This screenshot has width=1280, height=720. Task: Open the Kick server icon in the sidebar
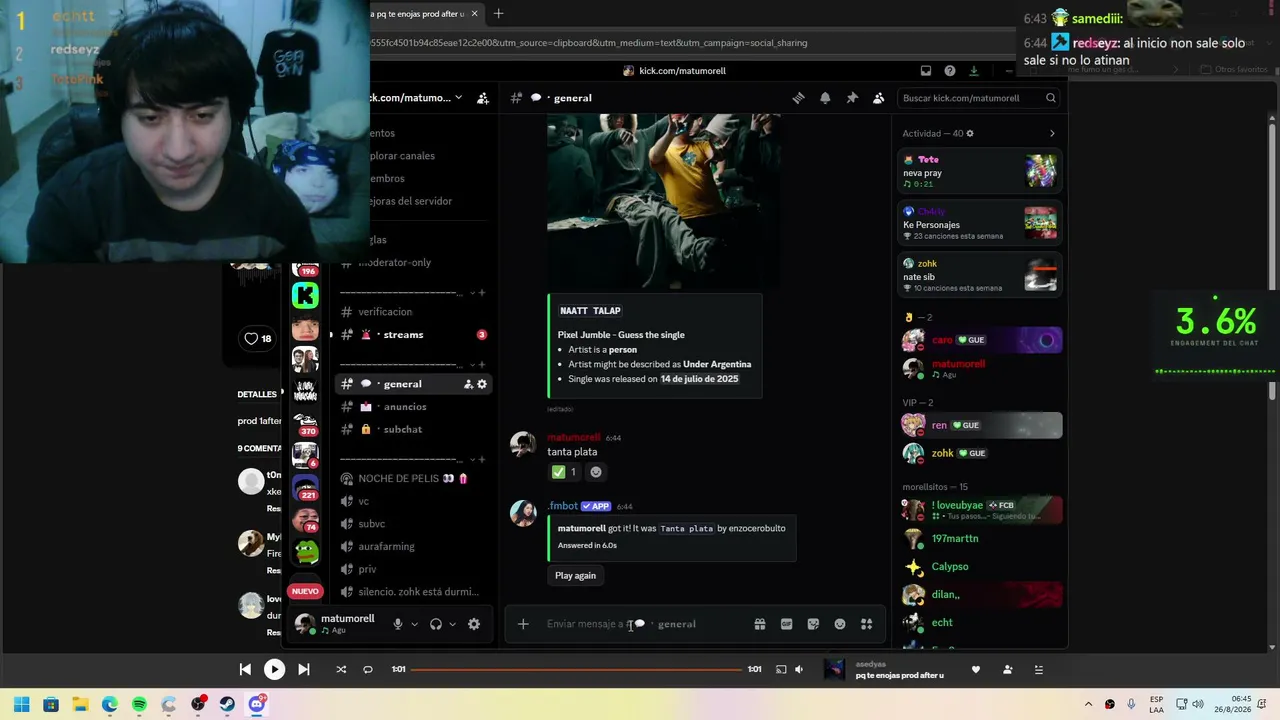305,295
